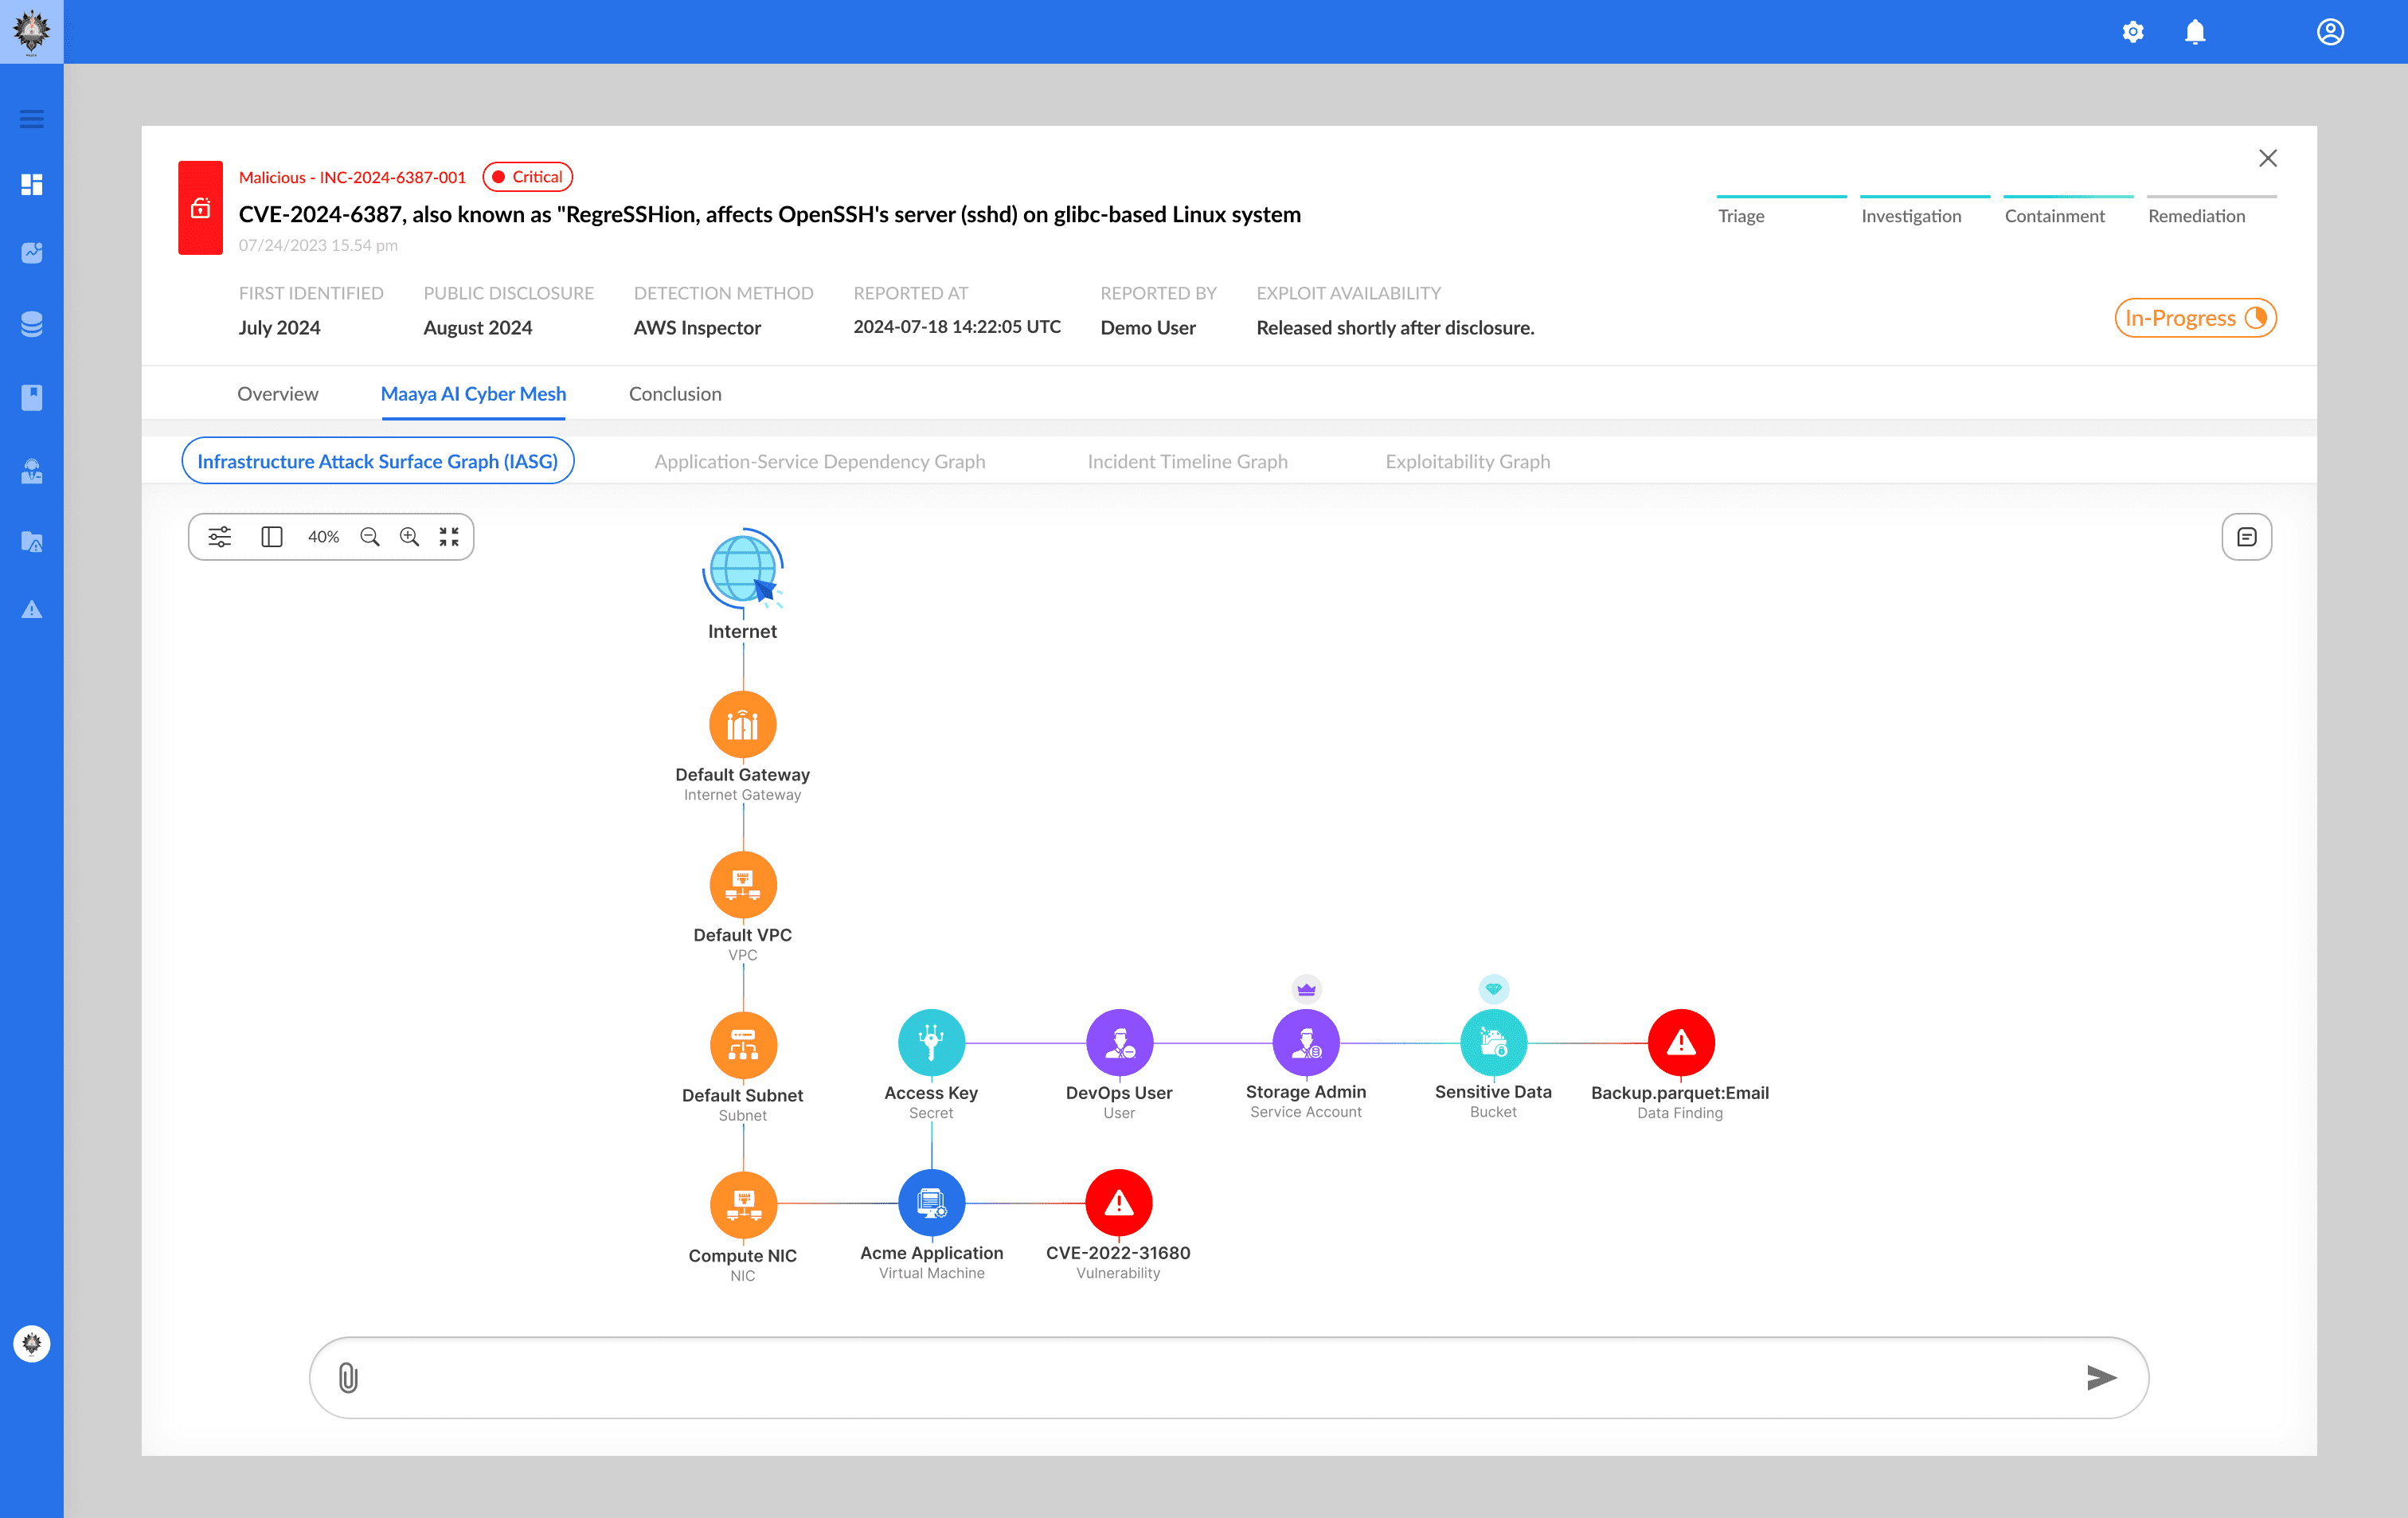Click the CVE-2022-31680 vulnerability node
The height and width of the screenshot is (1518, 2408).
(x=1118, y=1203)
